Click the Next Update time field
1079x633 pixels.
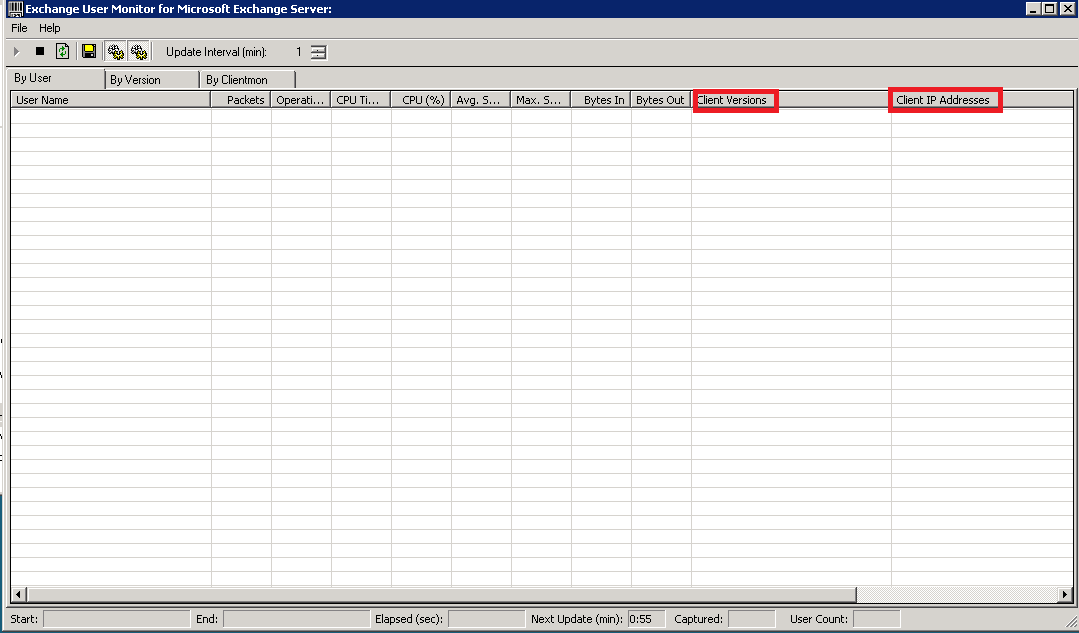(645, 619)
